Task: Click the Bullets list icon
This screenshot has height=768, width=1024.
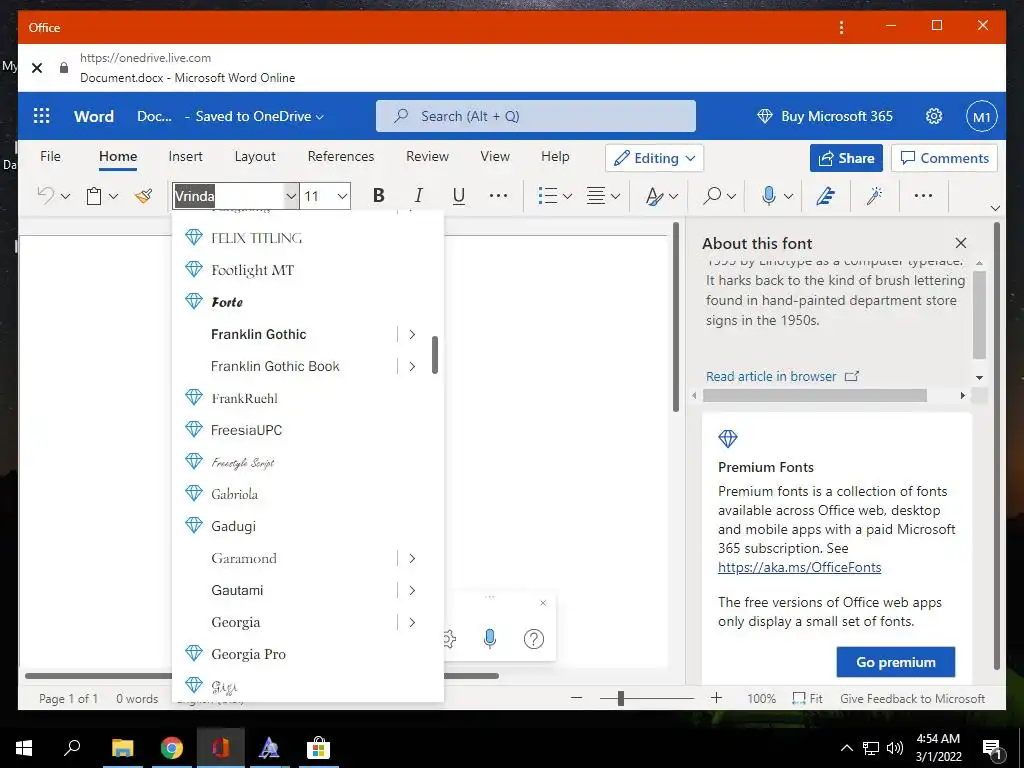Action: pos(547,195)
